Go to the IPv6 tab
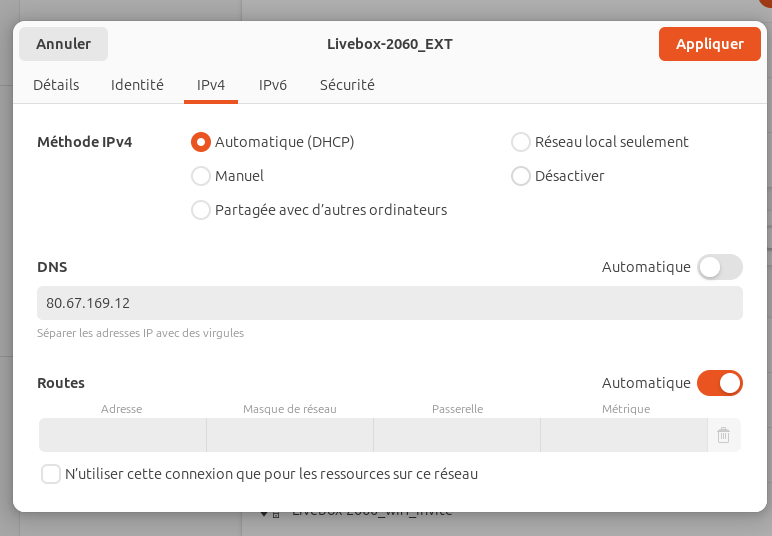 [273, 85]
